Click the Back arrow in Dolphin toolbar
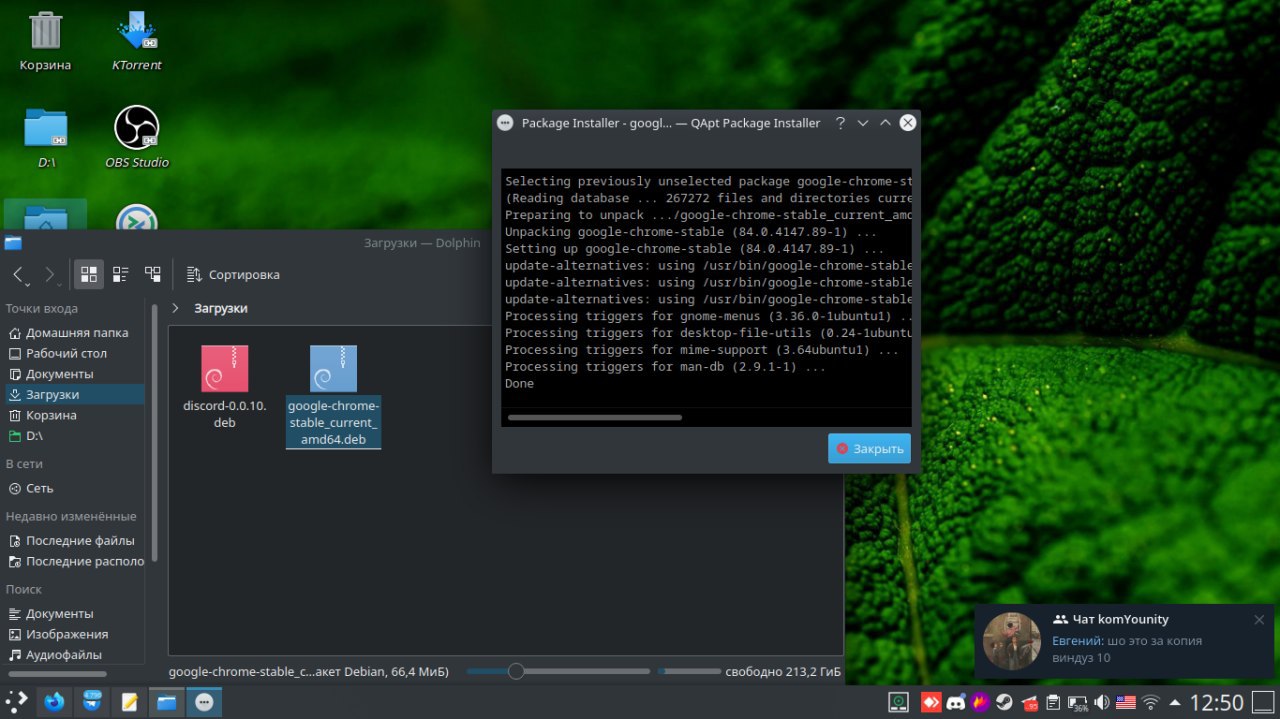Screen dimensions: 1280x719 click(x=19, y=274)
